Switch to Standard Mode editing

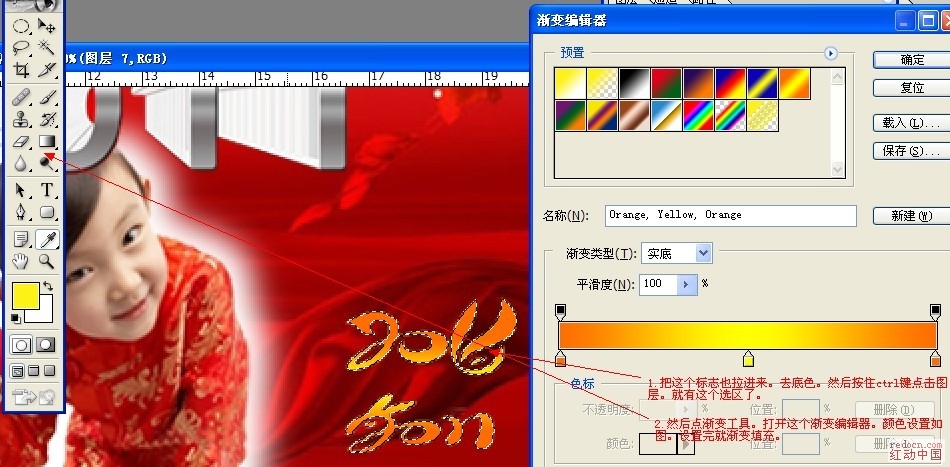[x=21, y=345]
